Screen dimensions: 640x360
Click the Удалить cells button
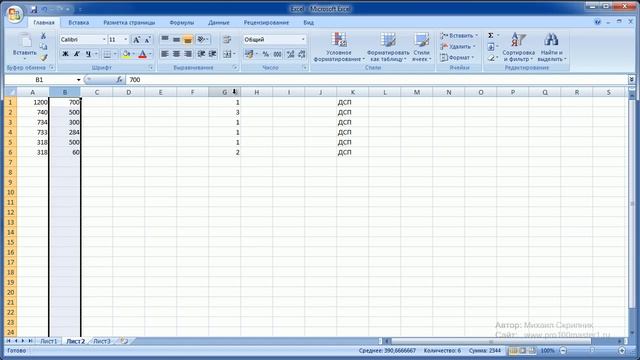(457, 47)
